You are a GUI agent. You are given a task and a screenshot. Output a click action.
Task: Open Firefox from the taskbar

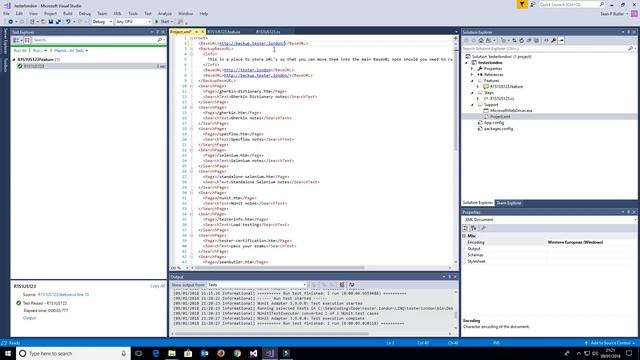(x=221, y=353)
